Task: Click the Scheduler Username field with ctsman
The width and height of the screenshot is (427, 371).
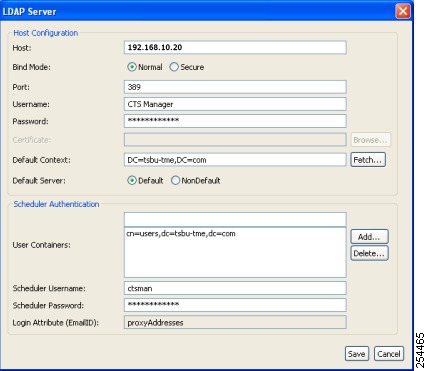Action: pos(235,288)
